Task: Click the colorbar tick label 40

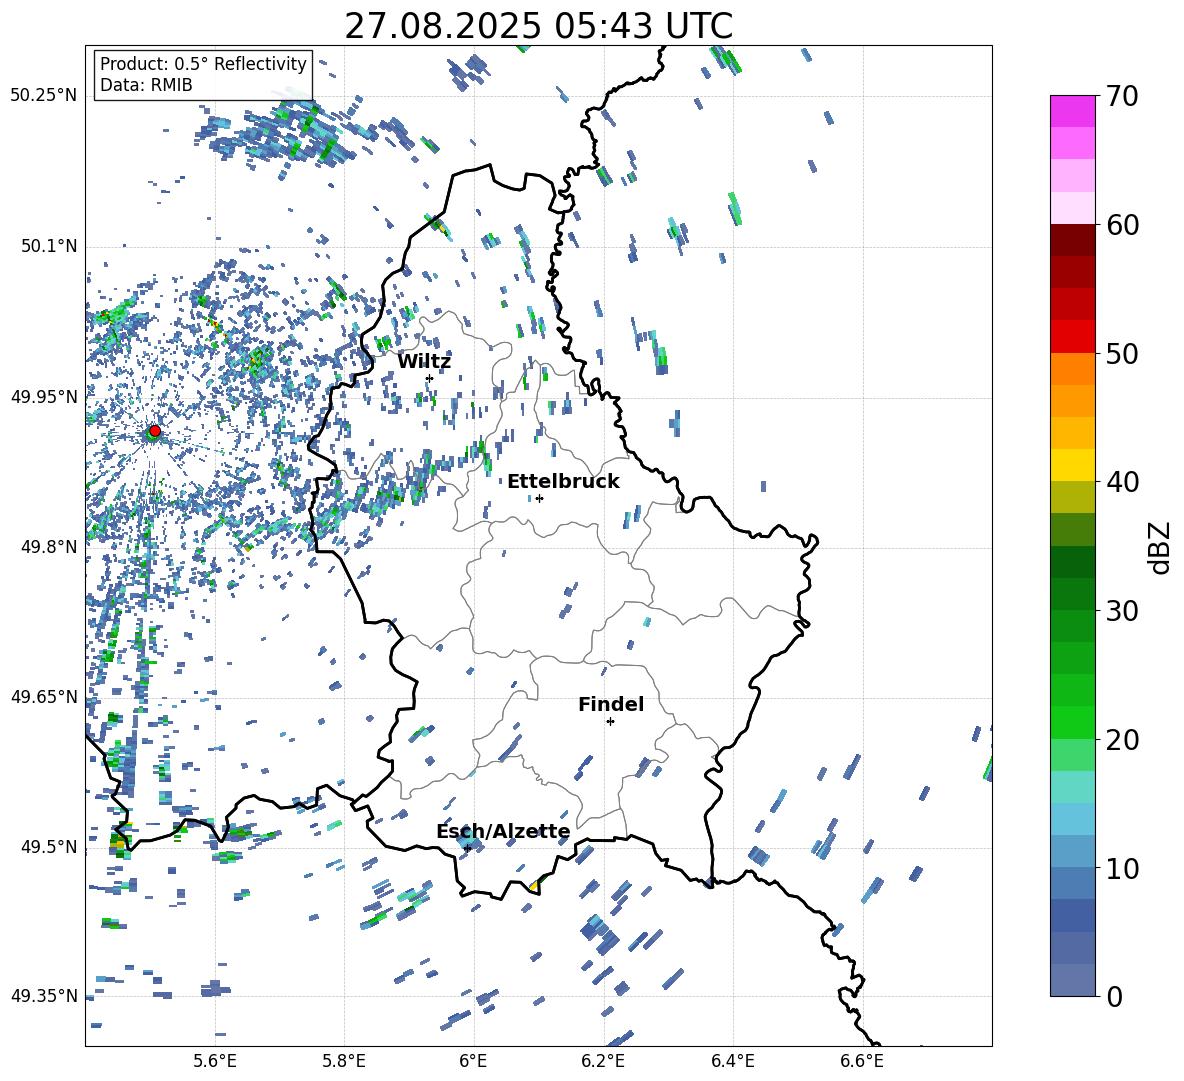Action: (x=1121, y=482)
